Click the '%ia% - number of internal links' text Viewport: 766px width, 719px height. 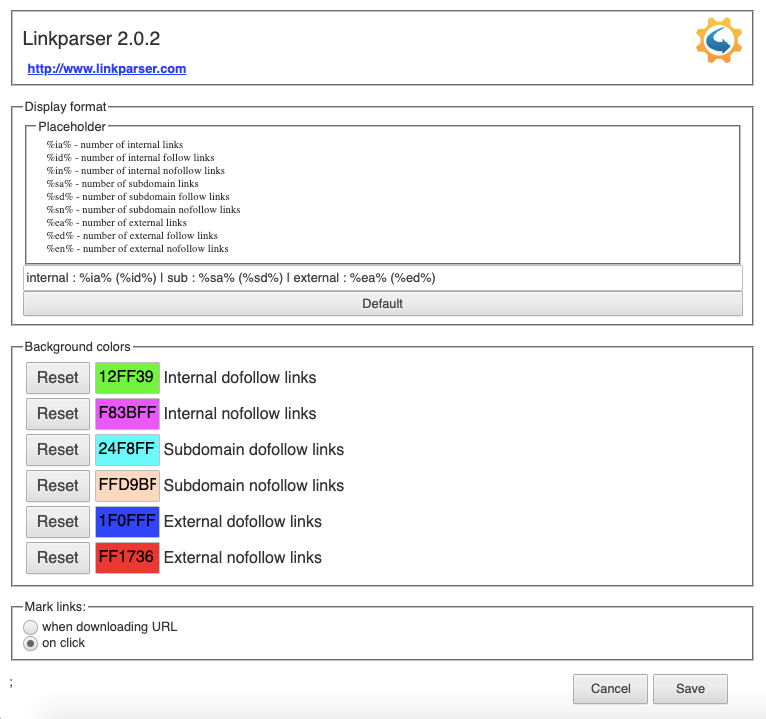[x=115, y=145]
